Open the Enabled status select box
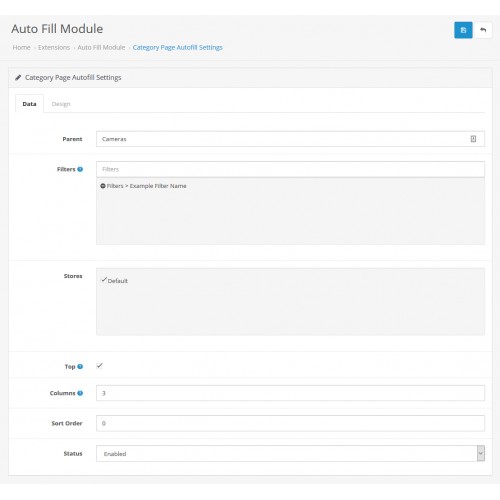Image resolution: width=500 pixels, height=500 pixels. point(290,453)
